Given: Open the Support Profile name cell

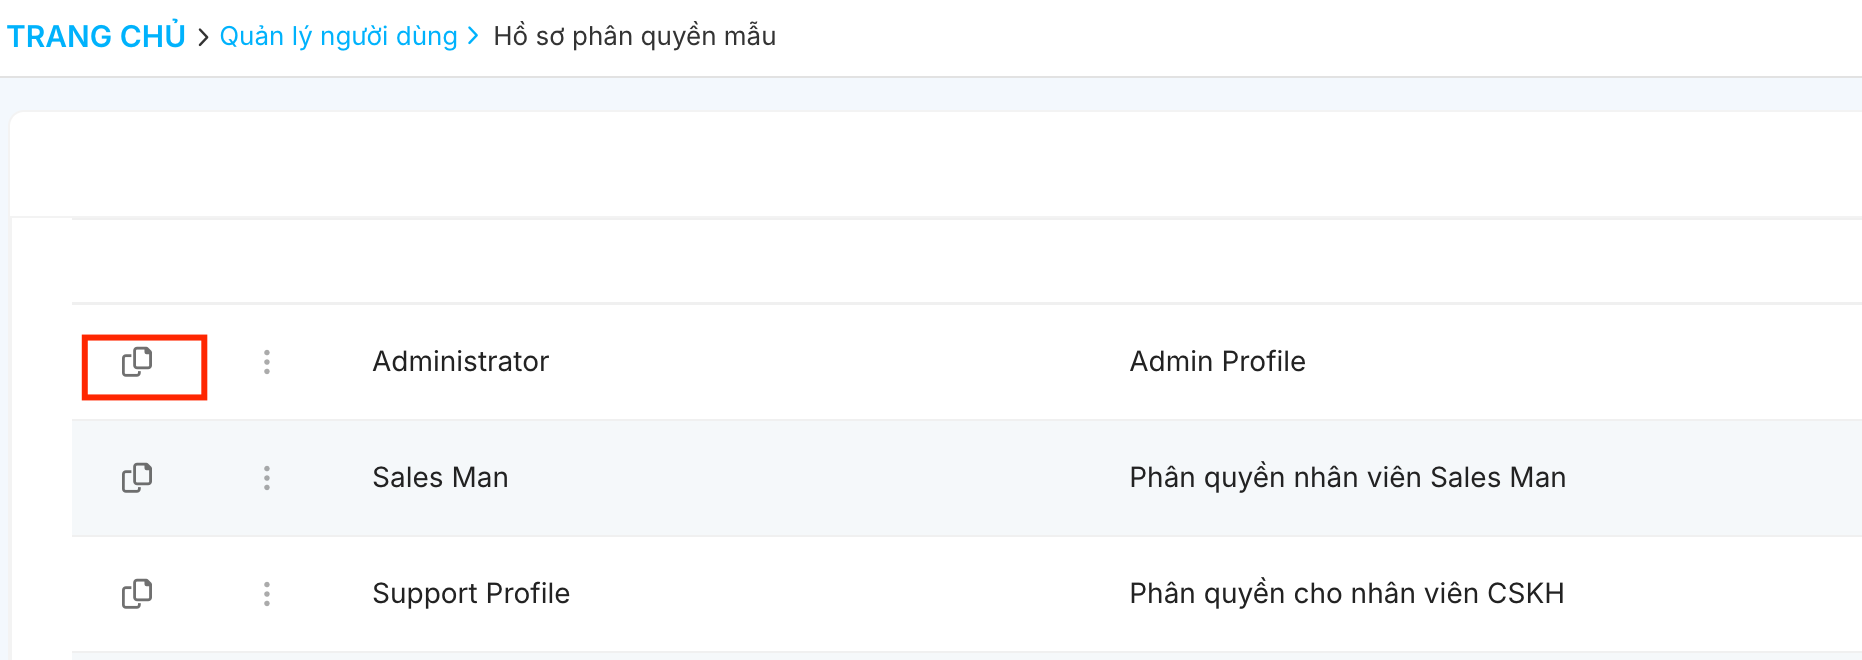Looking at the screenshot, I should tap(471, 594).
